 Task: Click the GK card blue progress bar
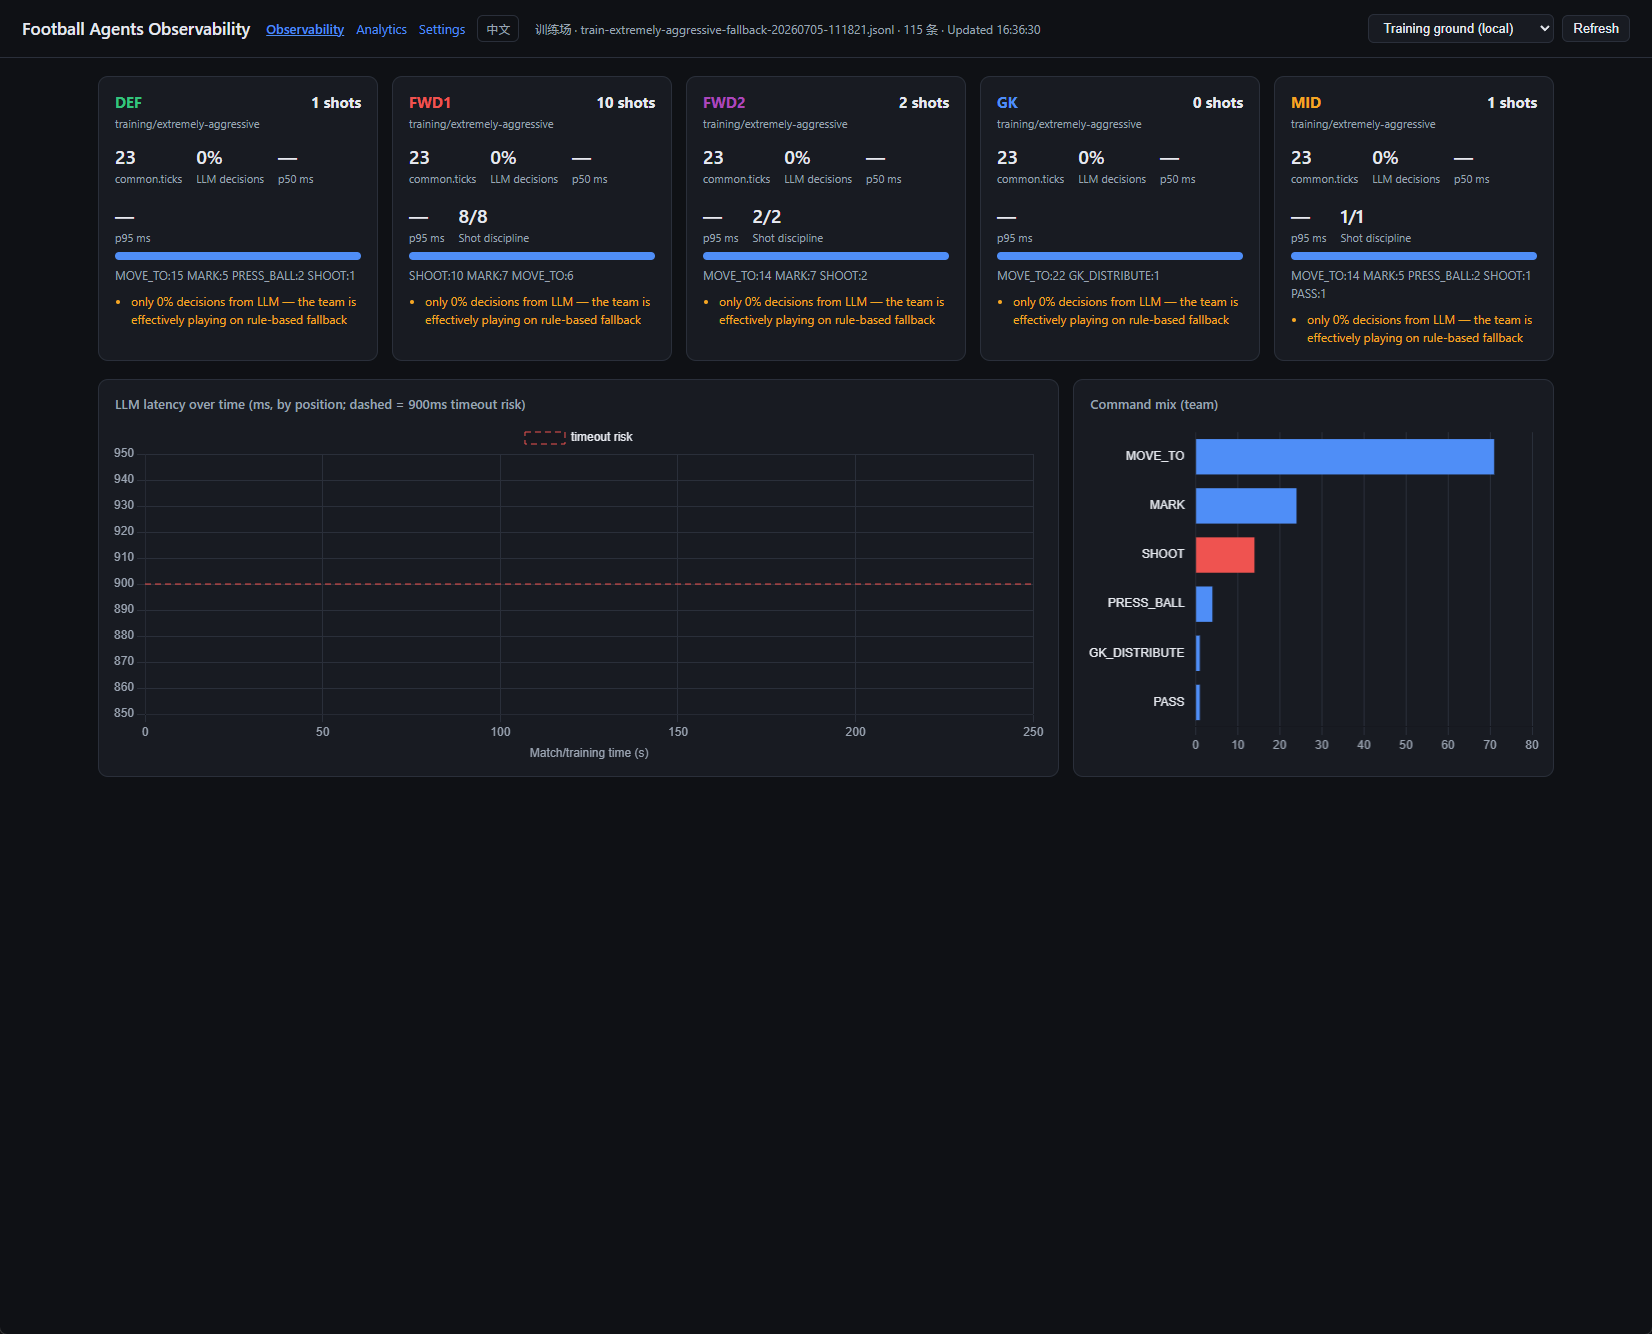[1120, 256]
